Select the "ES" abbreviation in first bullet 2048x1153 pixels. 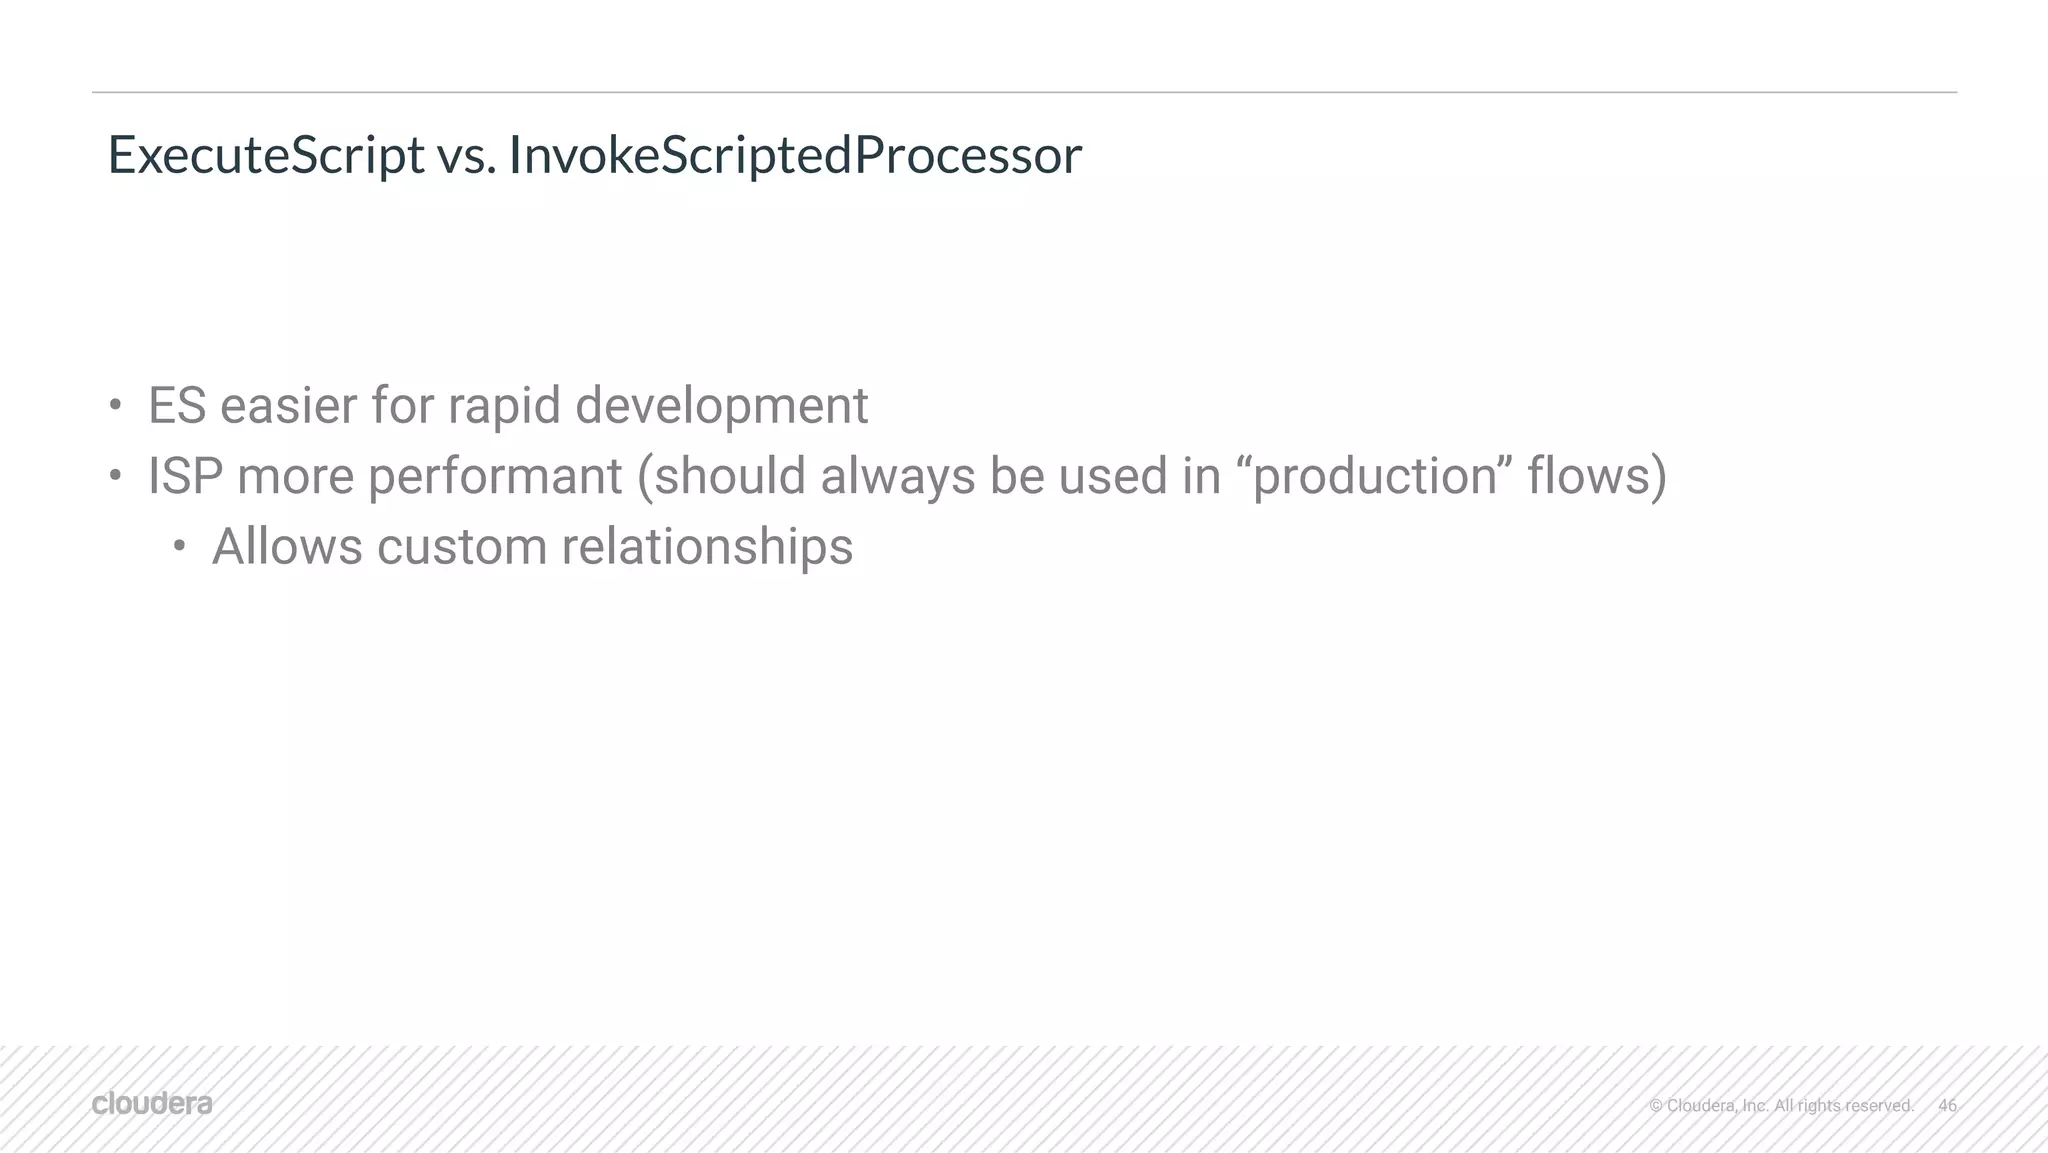177,406
